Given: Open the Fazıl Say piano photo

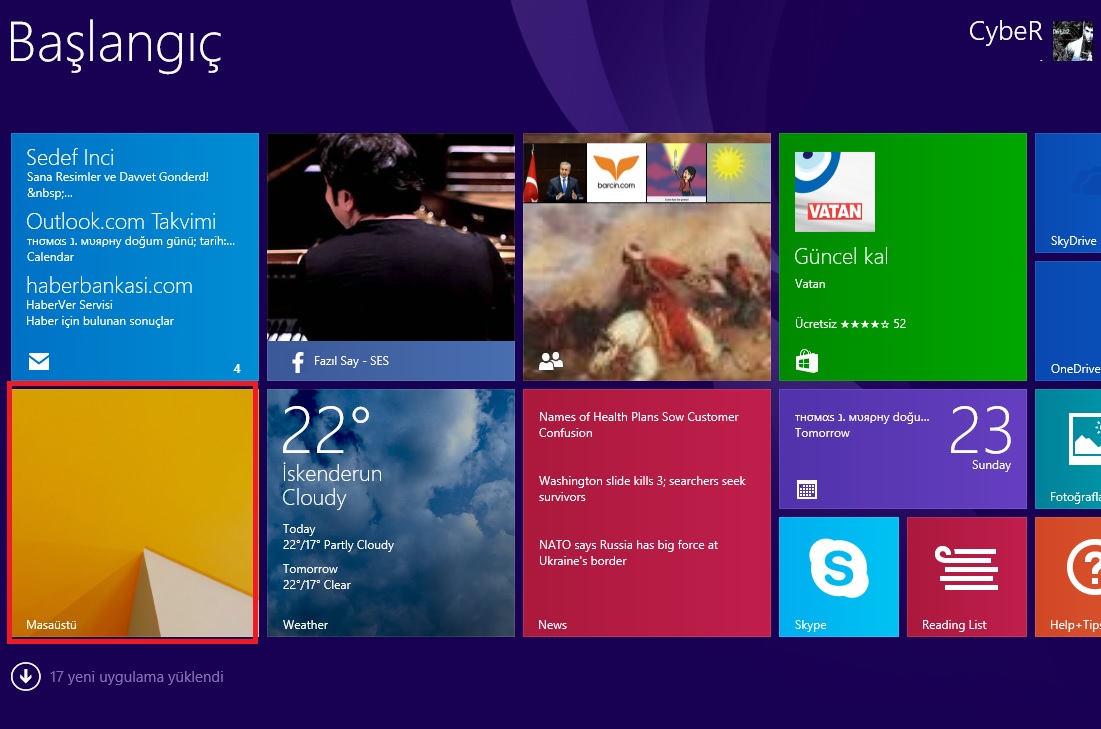Looking at the screenshot, I should (391, 237).
